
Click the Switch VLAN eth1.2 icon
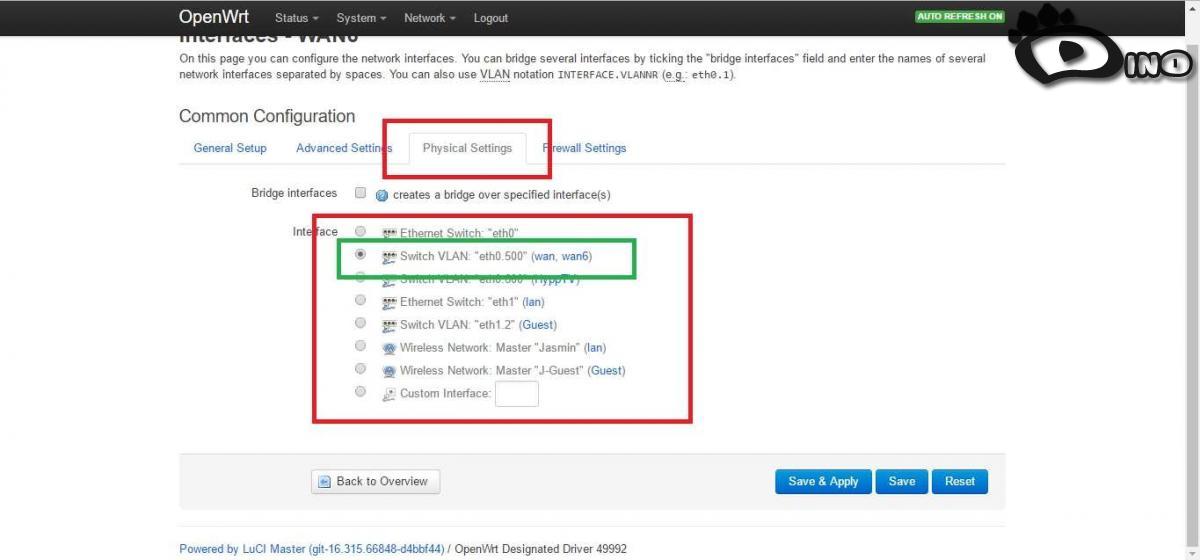click(x=390, y=326)
